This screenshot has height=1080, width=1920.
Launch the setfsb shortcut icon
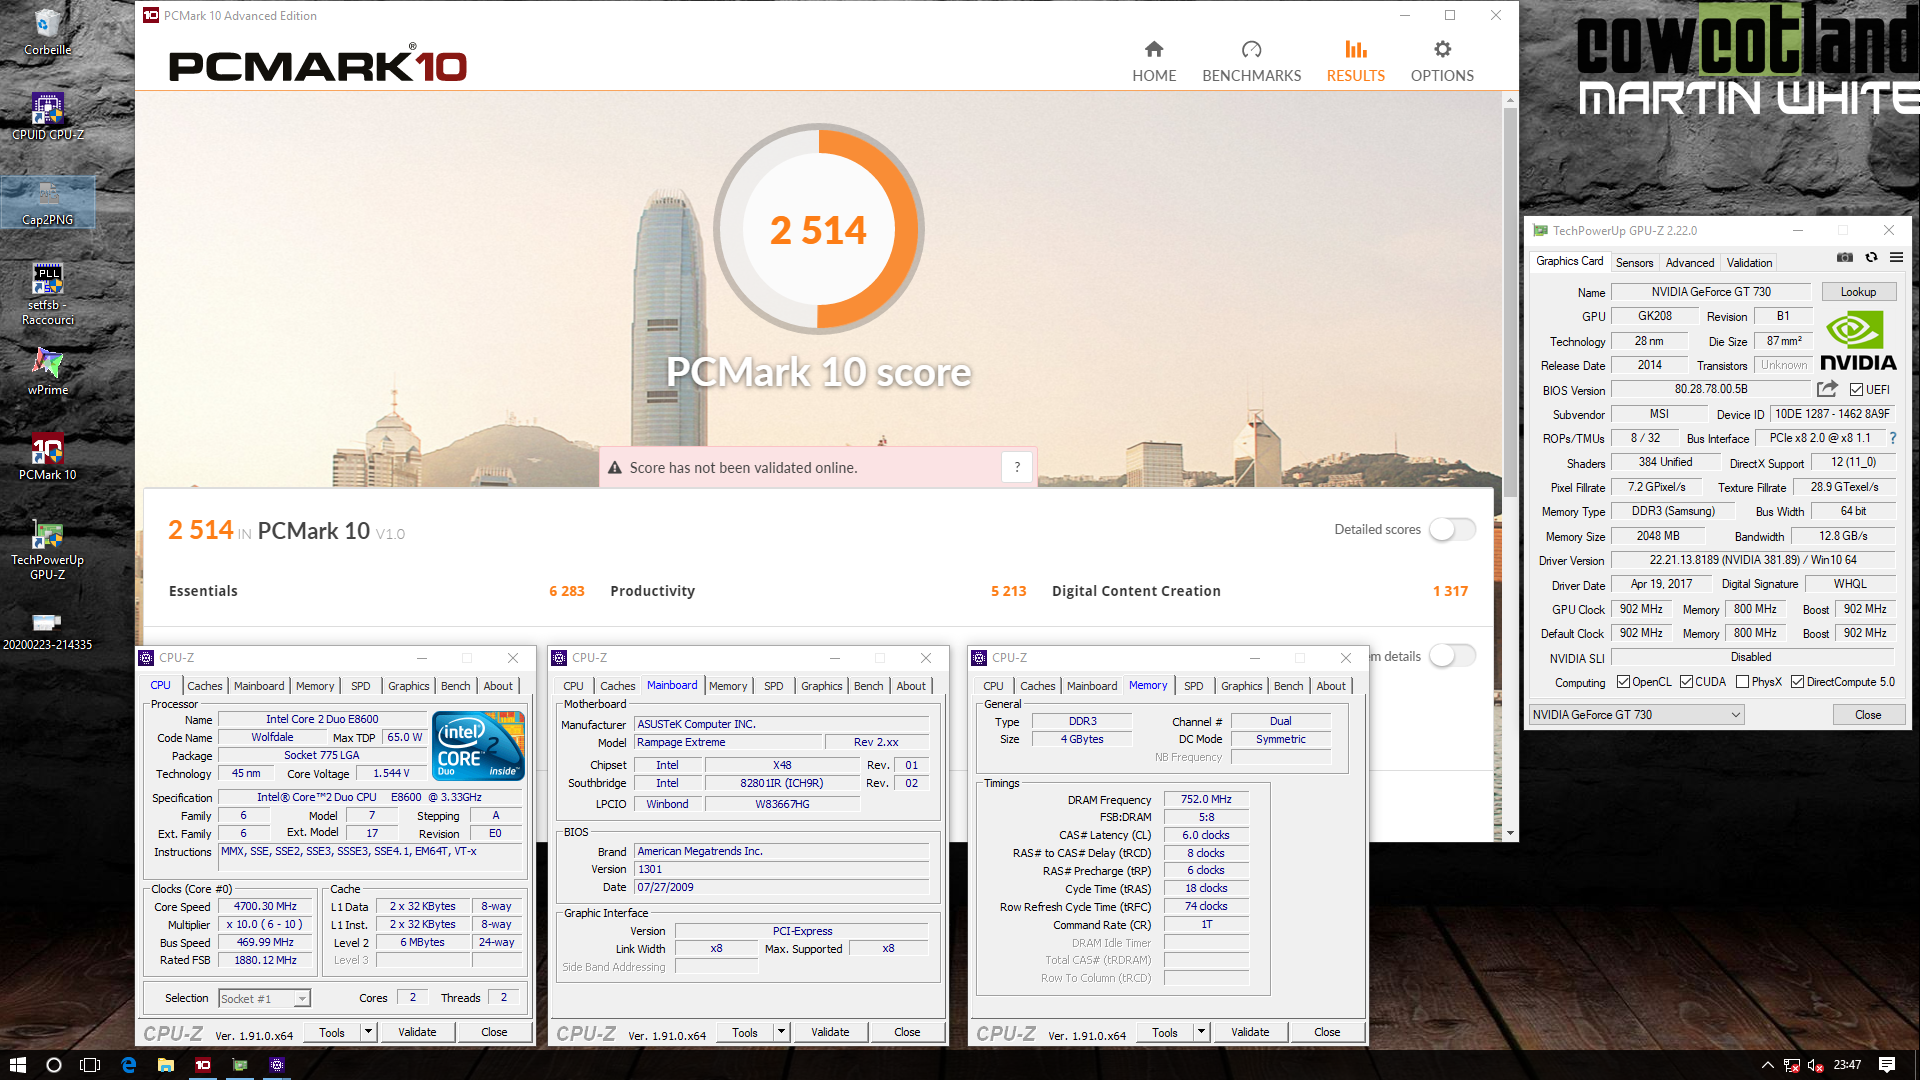[47, 294]
